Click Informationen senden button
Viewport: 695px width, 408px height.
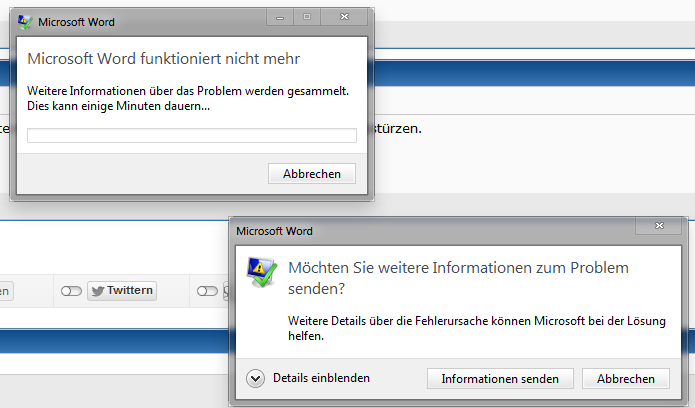click(x=500, y=378)
